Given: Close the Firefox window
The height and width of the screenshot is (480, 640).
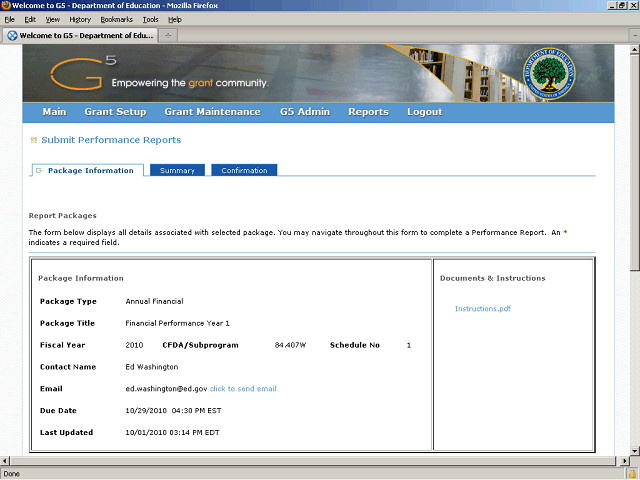Looking at the screenshot, I should [633, 5].
